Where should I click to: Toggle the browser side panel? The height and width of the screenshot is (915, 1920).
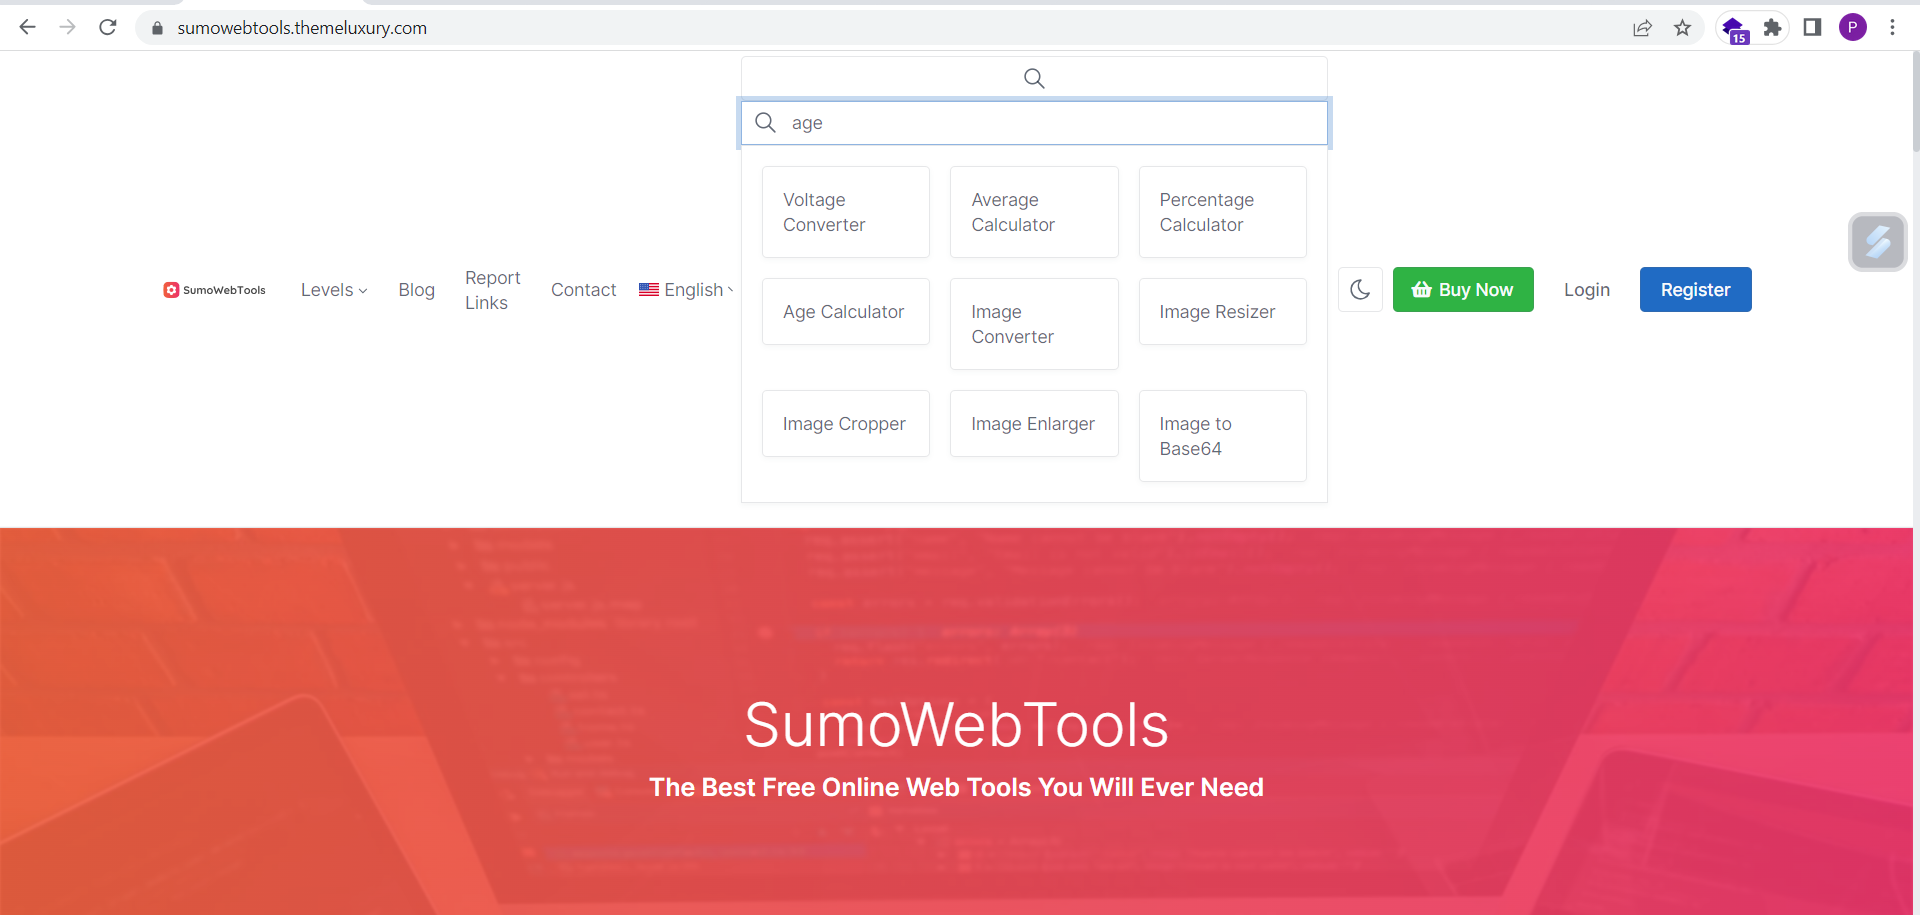point(1812,28)
